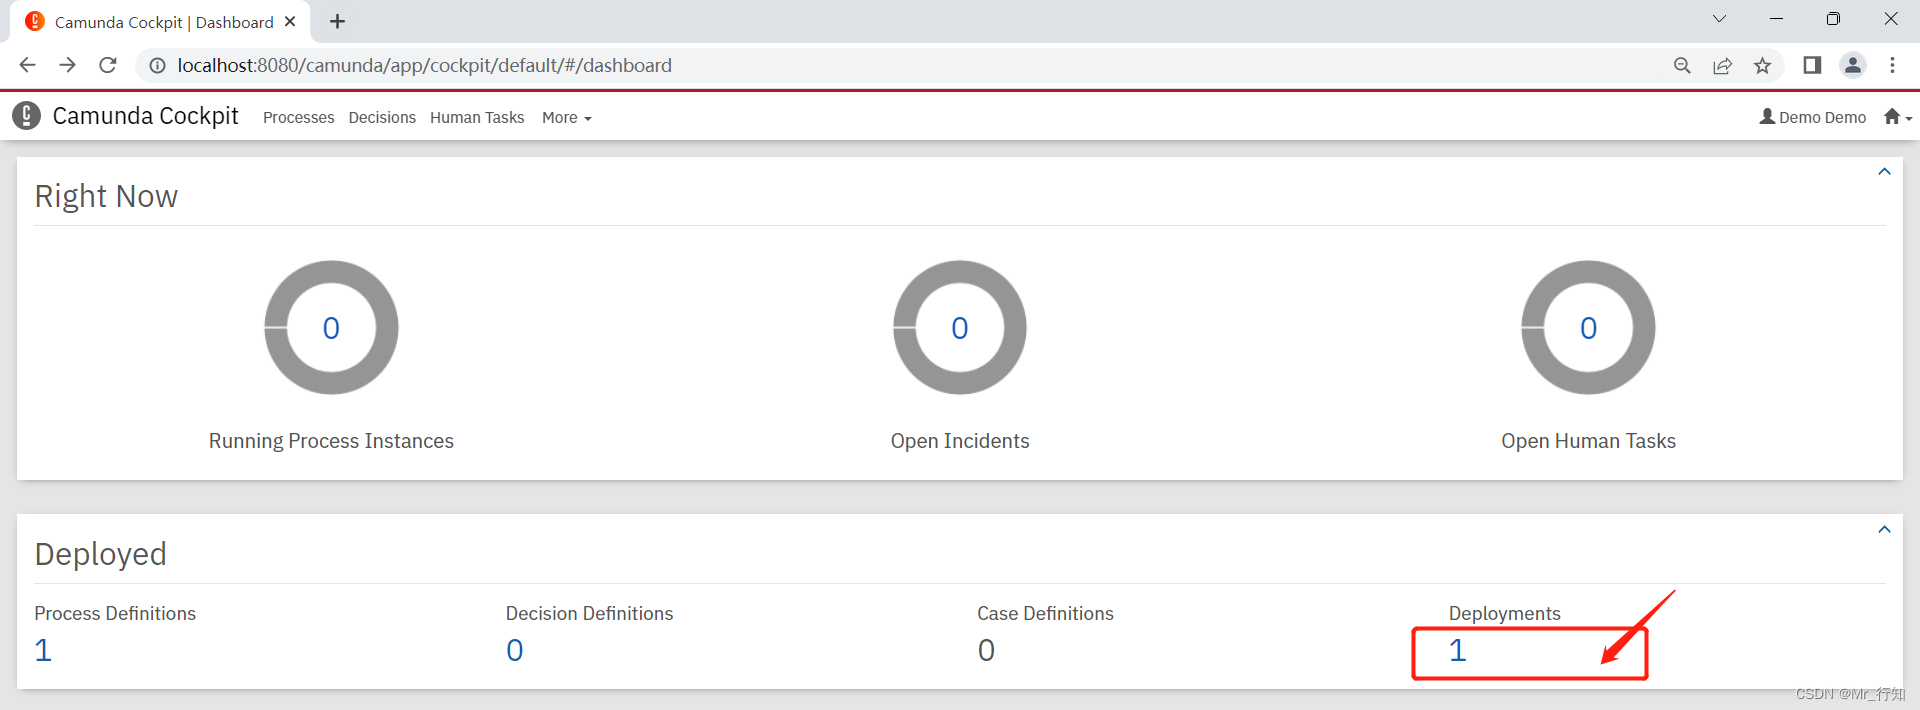Toggle the browser side panel icon
Image resolution: width=1920 pixels, height=710 pixels.
[1812, 65]
